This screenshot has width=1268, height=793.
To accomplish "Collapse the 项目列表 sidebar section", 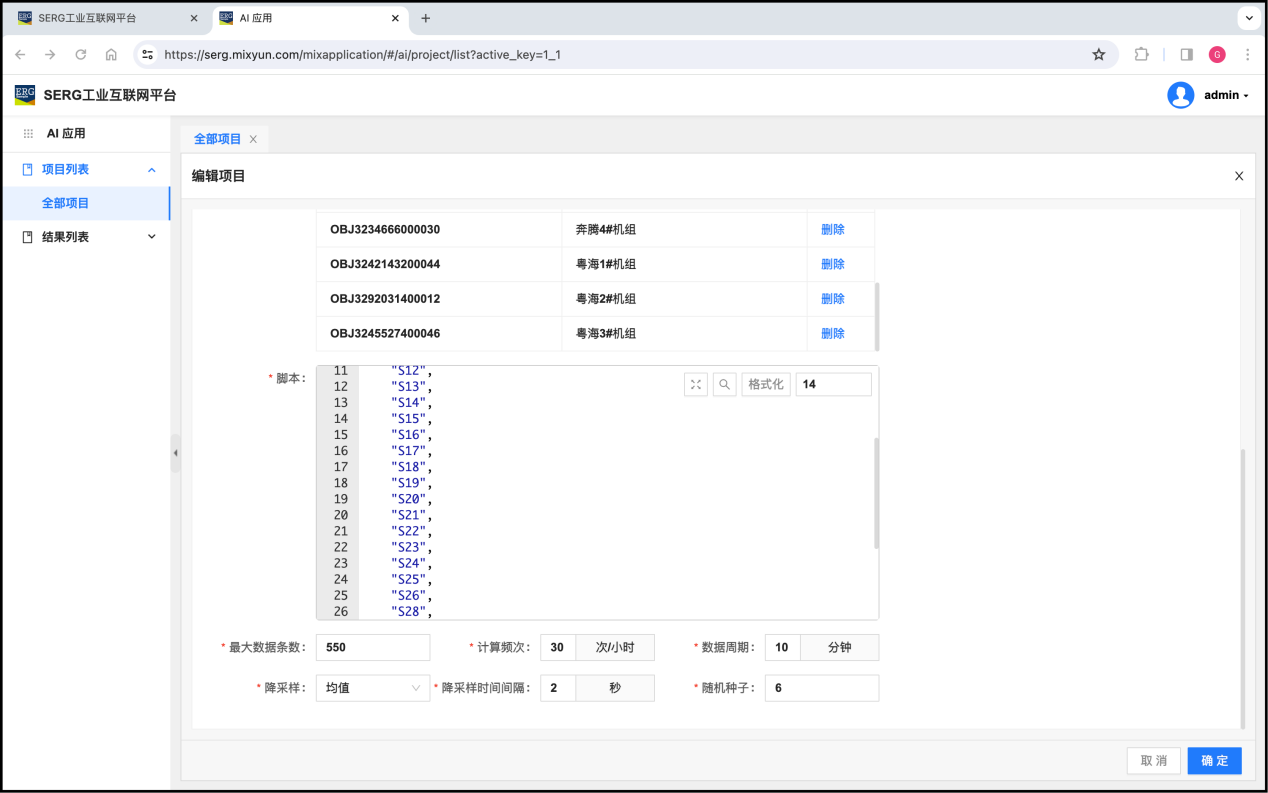I will coord(151,170).
